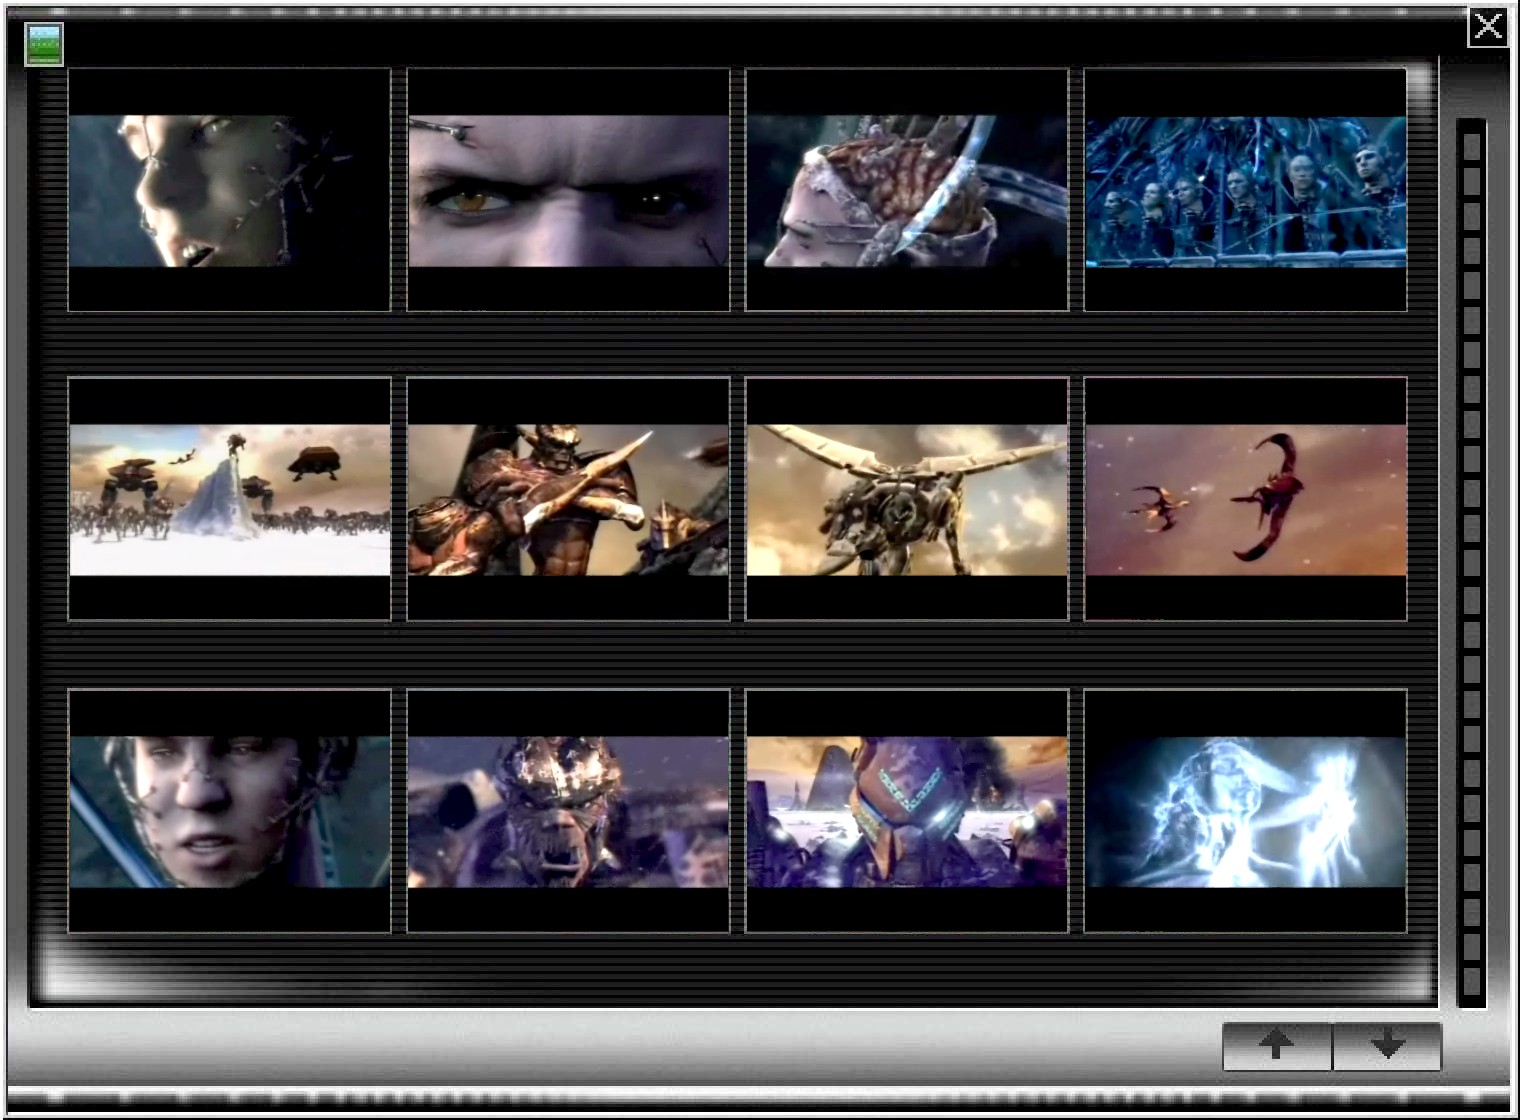Click the segmented vertical scrollbar track
The width and height of the screenshot is (1520, 1120).
click(1471, 562)
